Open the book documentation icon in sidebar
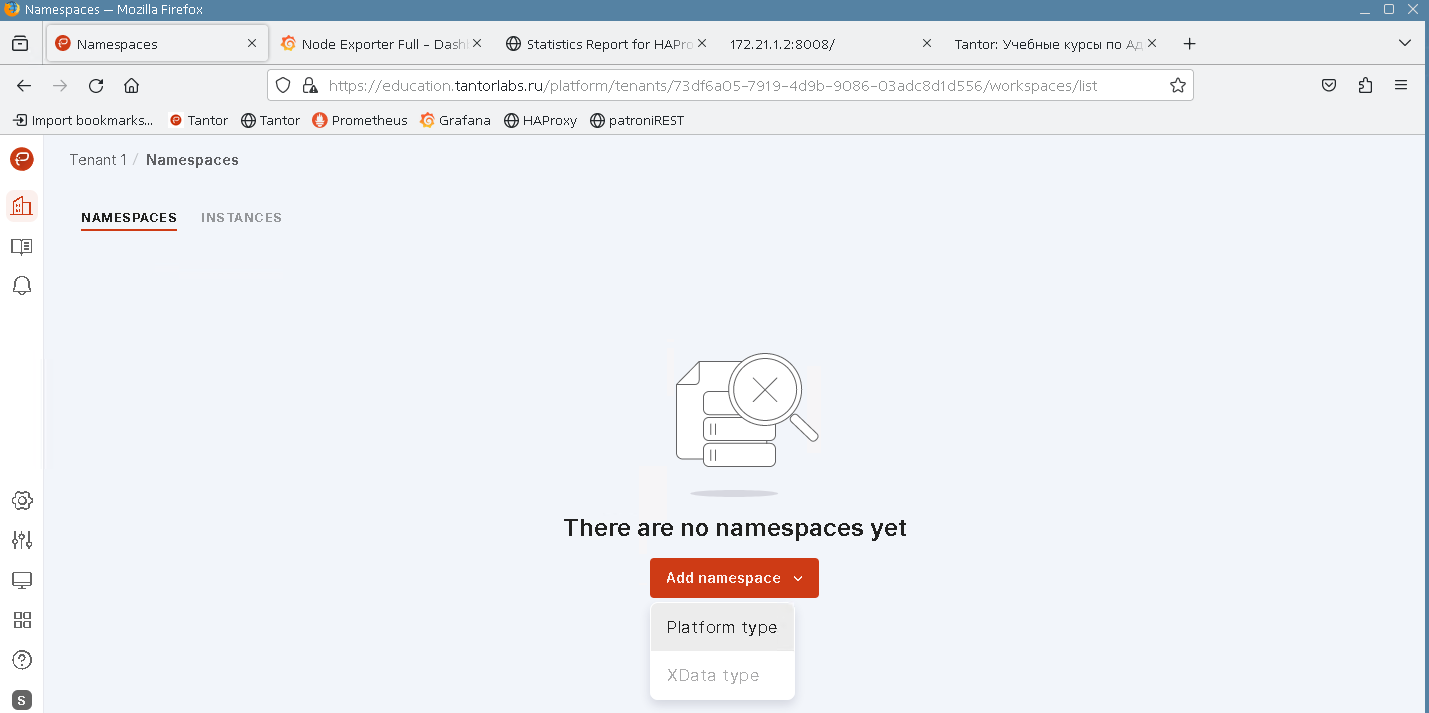The image size is (1429, 713). click(x=21, y=246)
